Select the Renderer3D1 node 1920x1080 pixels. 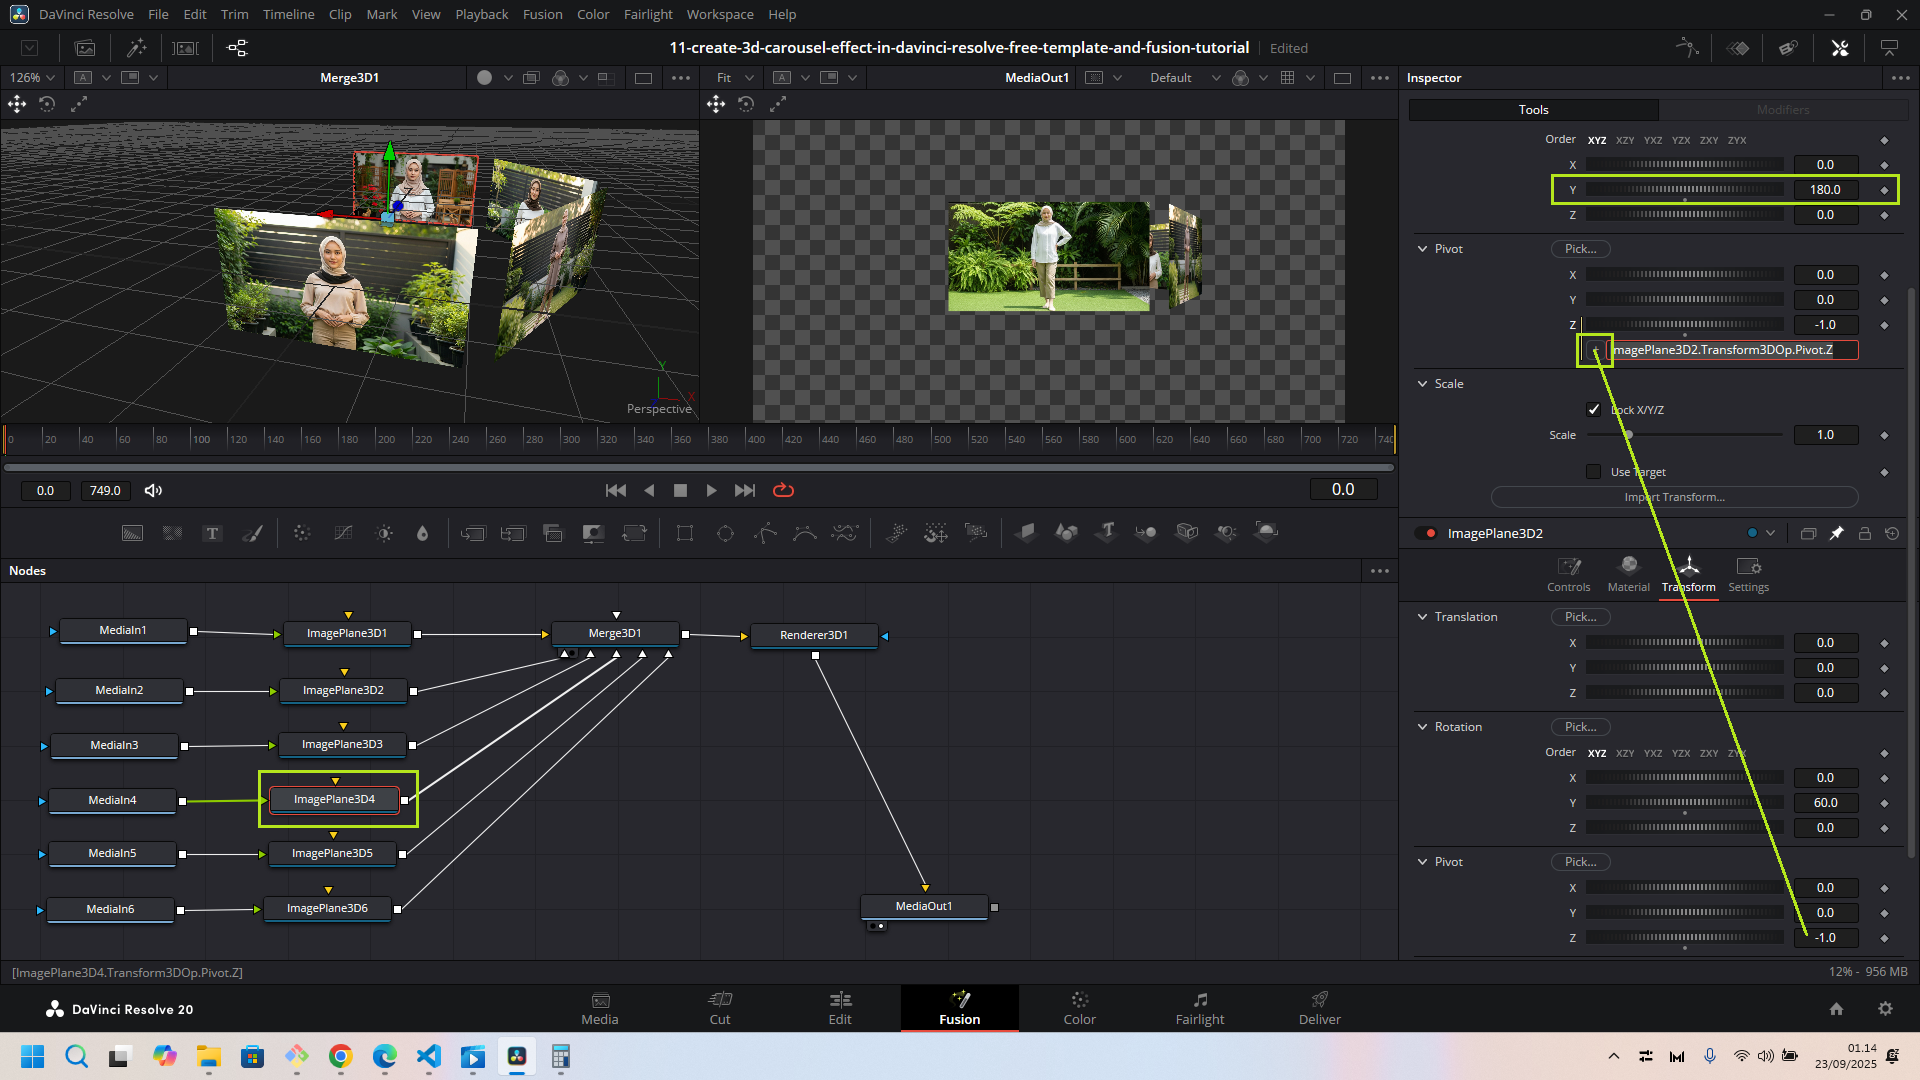pos(814,635)
